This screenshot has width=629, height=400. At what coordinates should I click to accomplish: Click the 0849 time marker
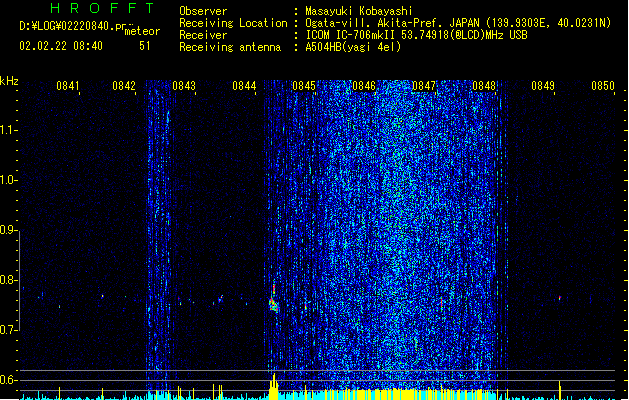click(543, 86)
